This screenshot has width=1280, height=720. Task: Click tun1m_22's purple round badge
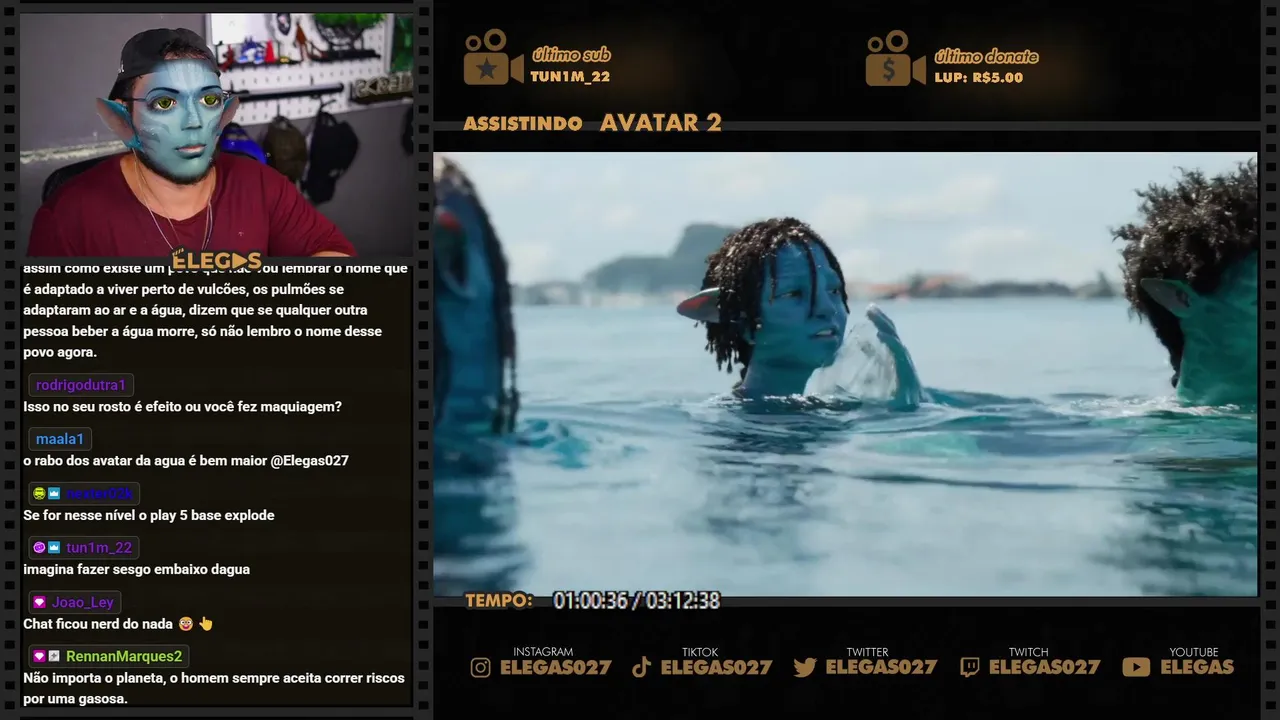coord(39,547)
